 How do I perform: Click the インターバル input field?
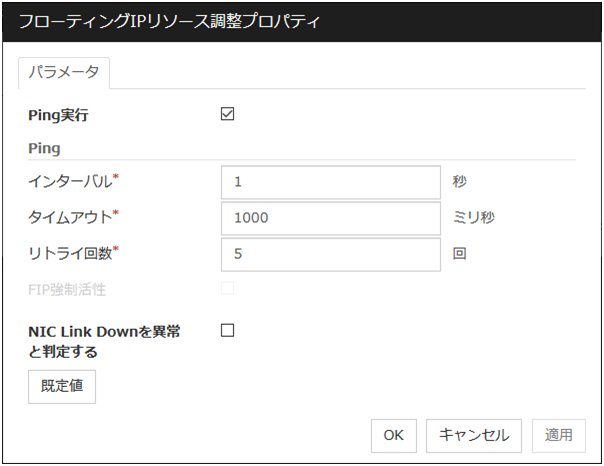pyautogui.click(x=330, y=183)
